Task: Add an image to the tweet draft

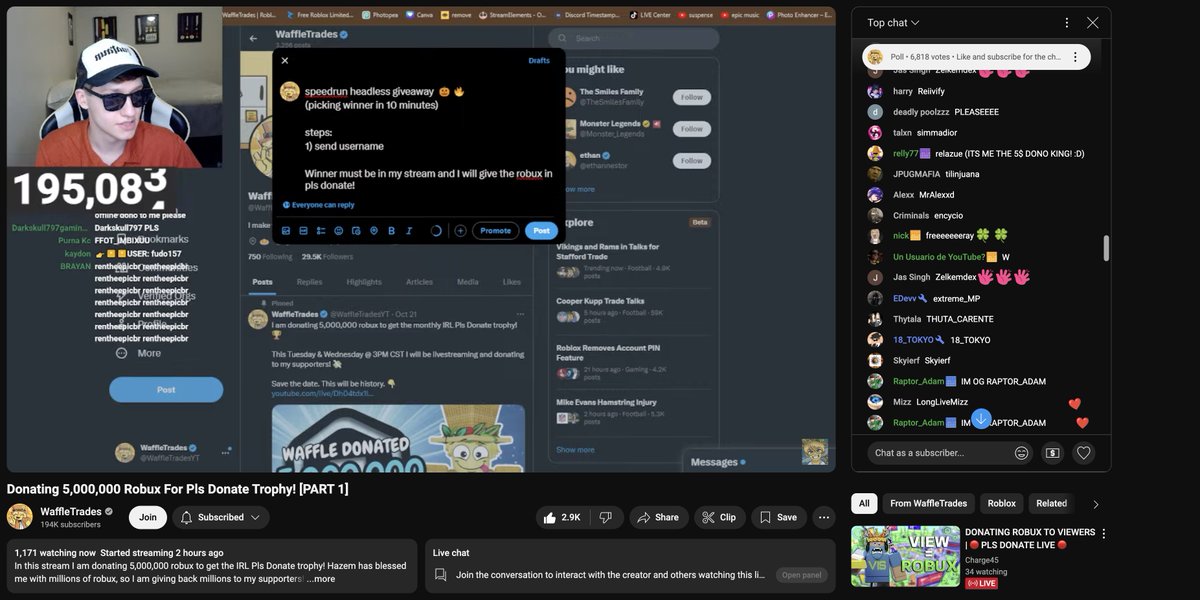Action: point(287,231)
